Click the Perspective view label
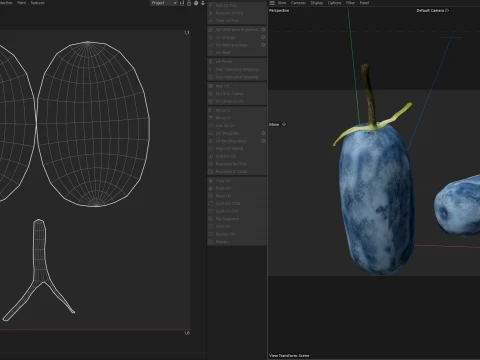 tap(279, 11)
